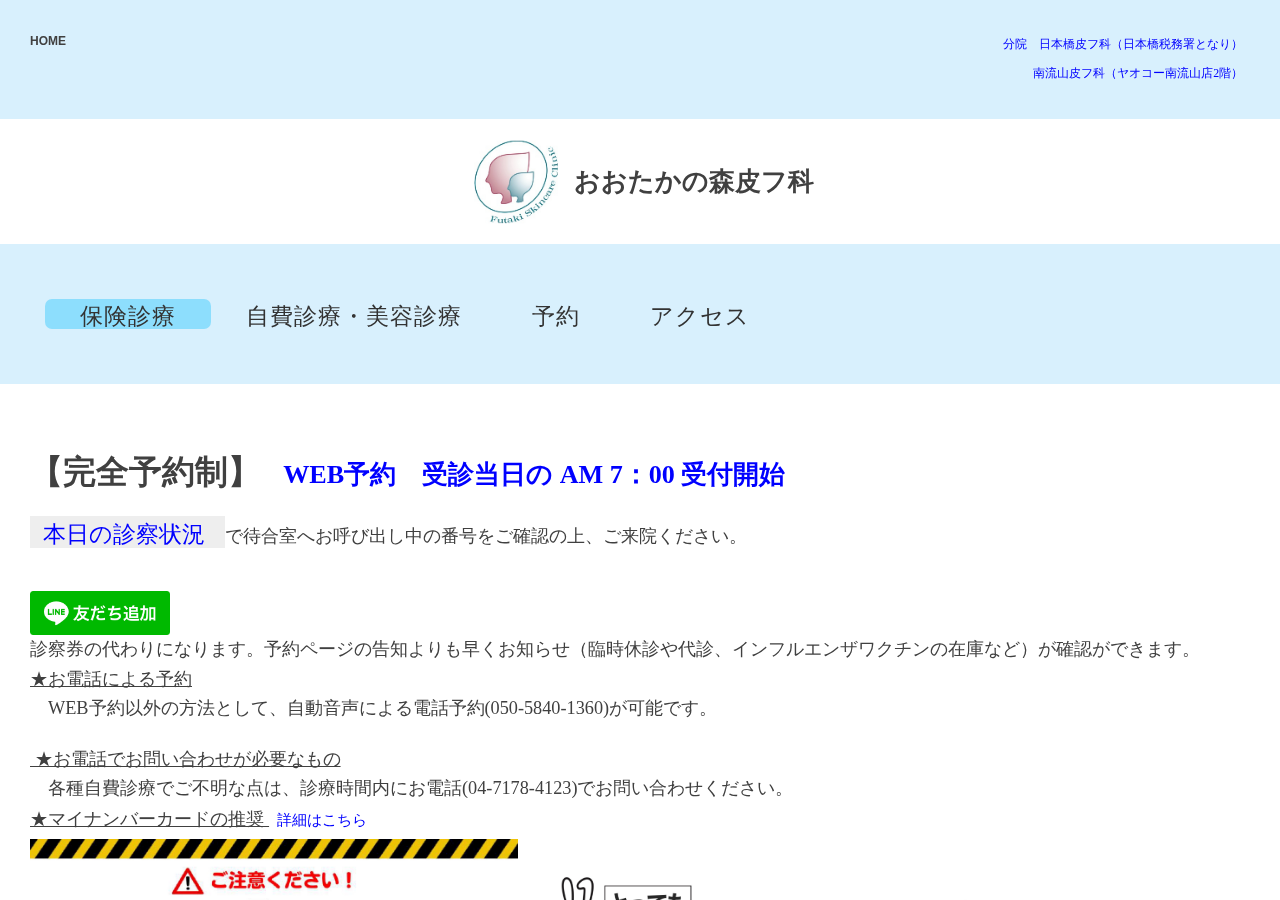Click the phone number 050-5840-1360 text
1280x900 pixels.
(549, 708)
